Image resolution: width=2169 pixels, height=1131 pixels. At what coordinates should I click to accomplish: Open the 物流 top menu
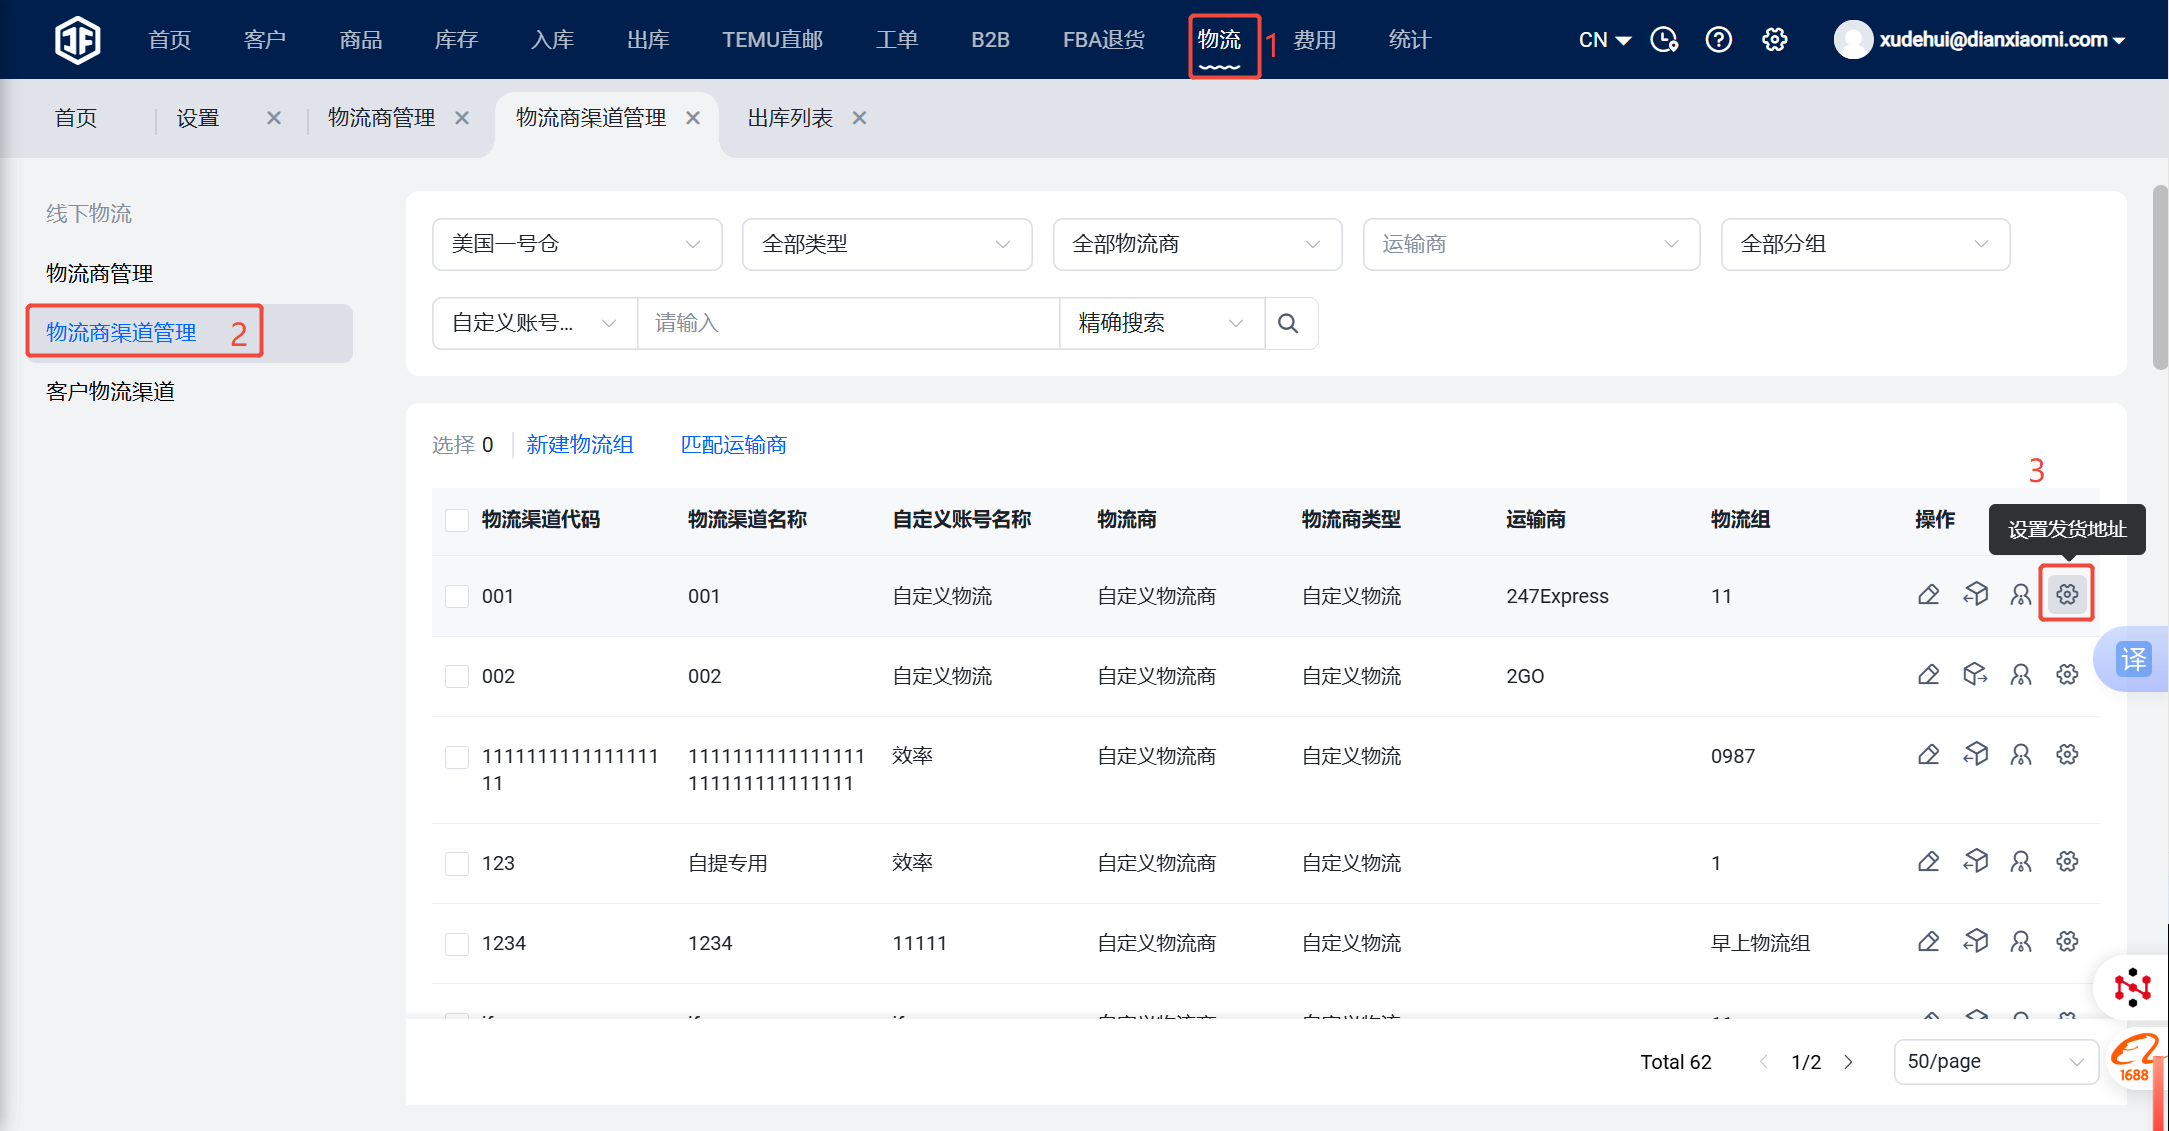pos(1220,40)
